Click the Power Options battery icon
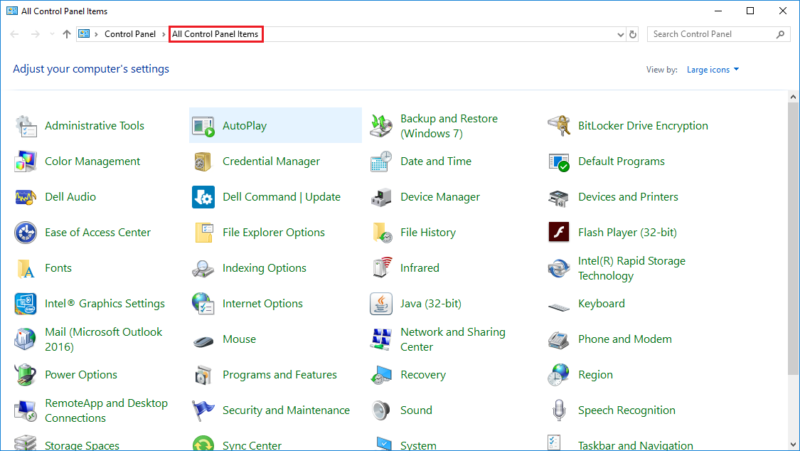Viewport: 800px width, 451px height. point(26,375)
